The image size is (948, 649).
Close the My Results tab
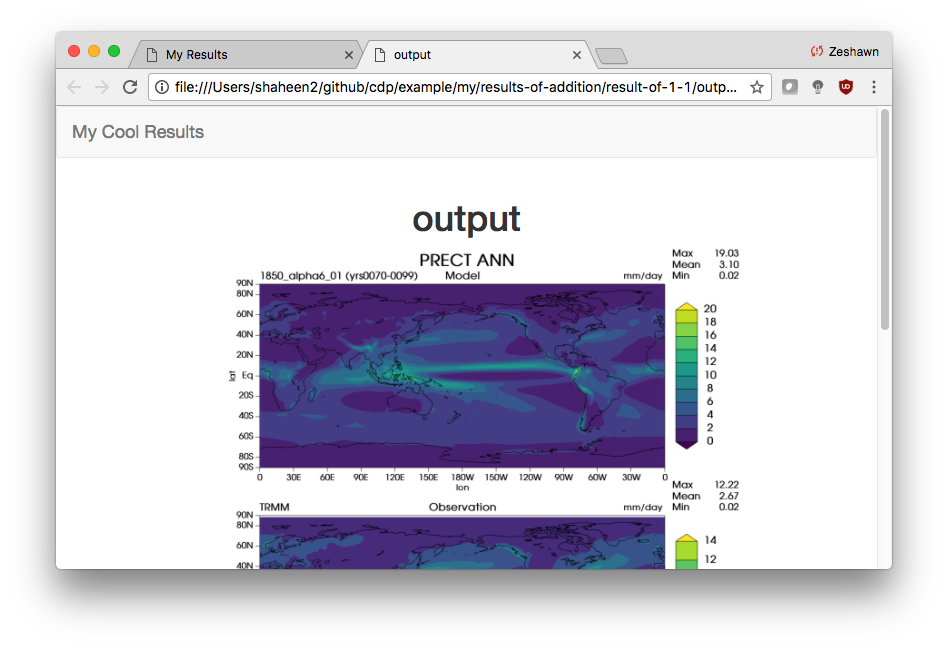(348, 55)
